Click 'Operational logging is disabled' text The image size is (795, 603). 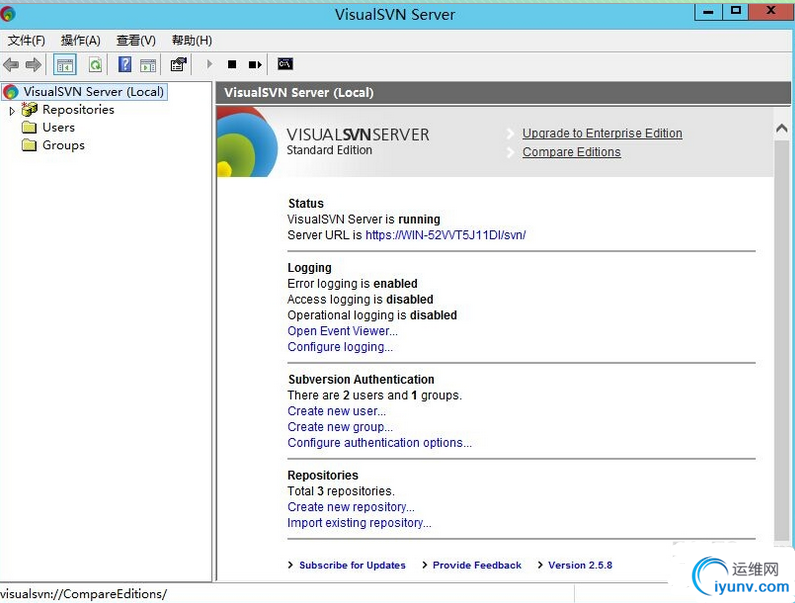coord(372,315)
